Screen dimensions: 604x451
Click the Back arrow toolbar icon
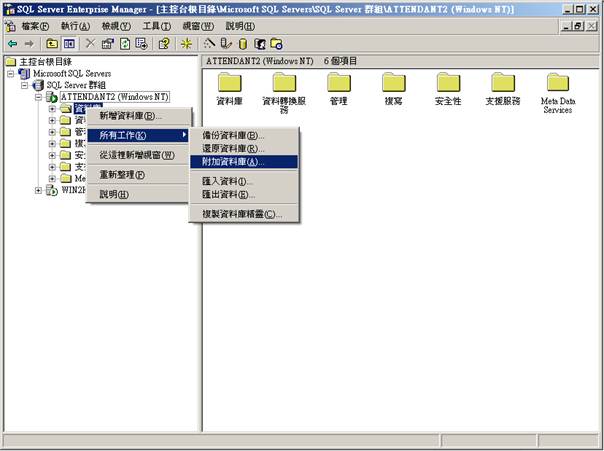point(12,44)
